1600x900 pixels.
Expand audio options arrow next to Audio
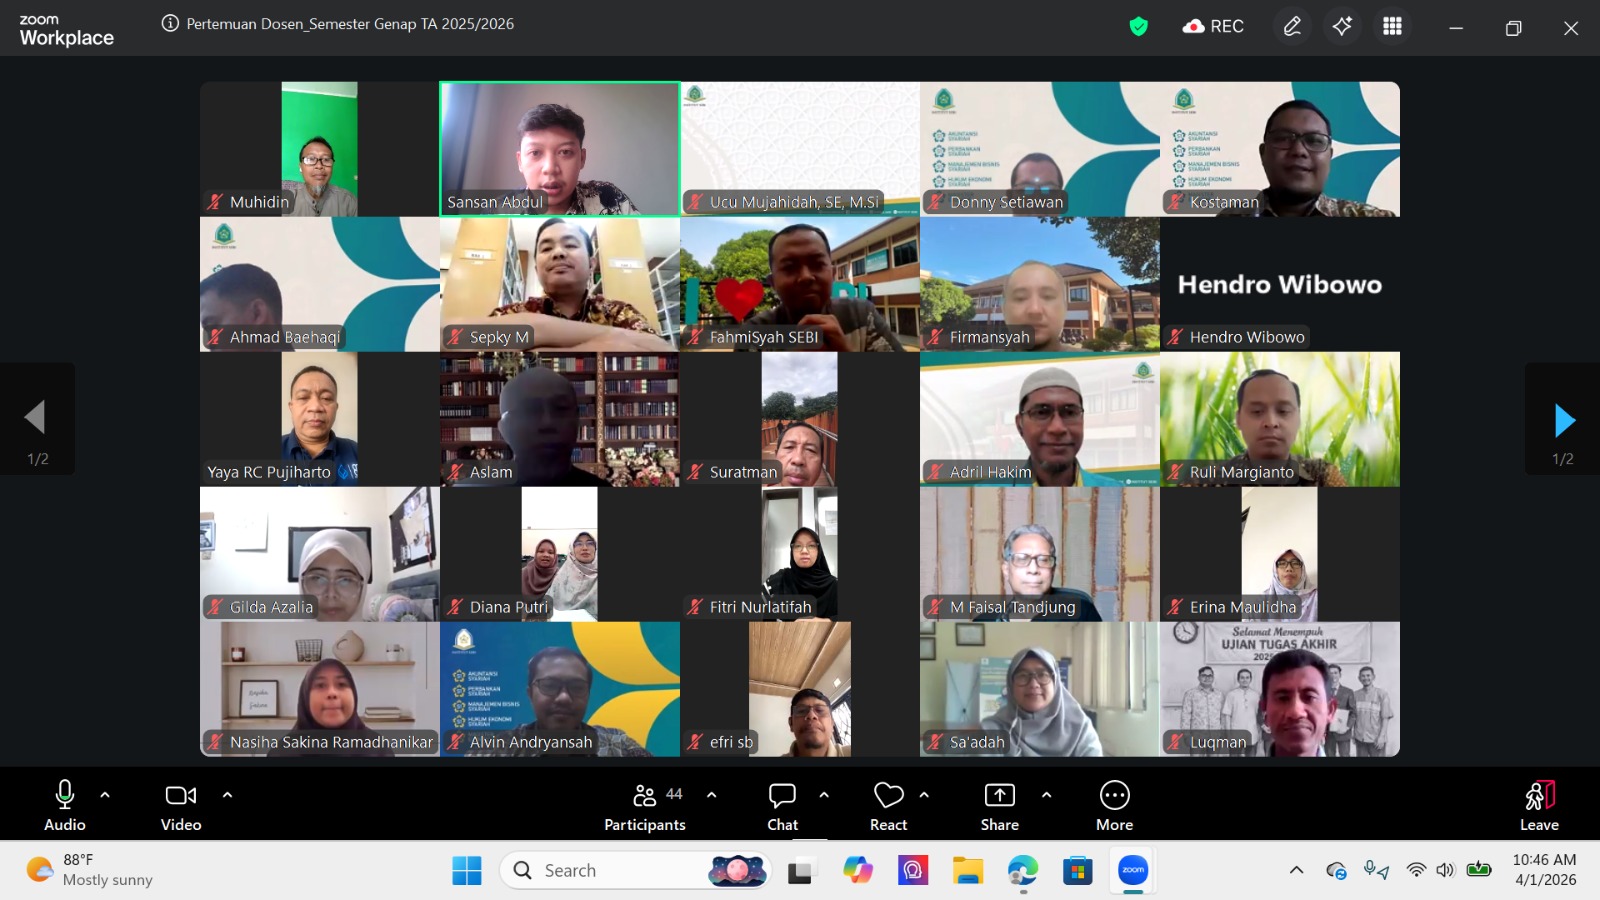point(105,795)
